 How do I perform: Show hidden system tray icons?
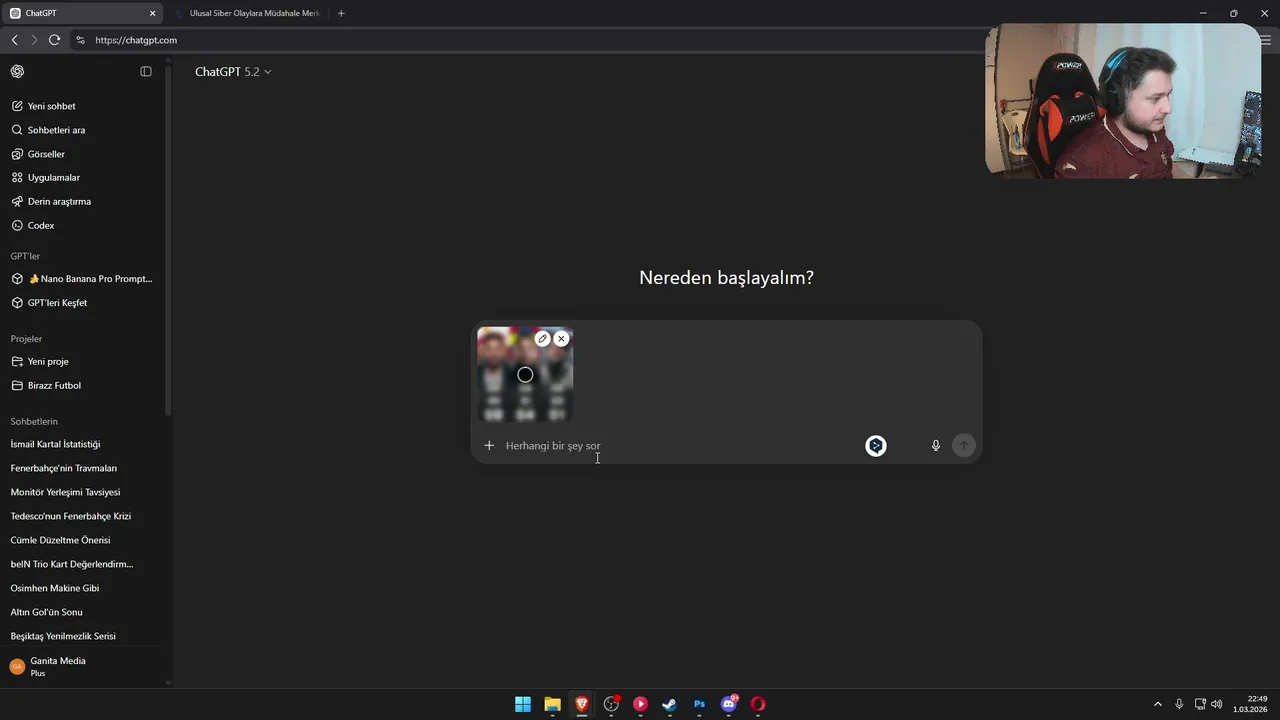1158,704
